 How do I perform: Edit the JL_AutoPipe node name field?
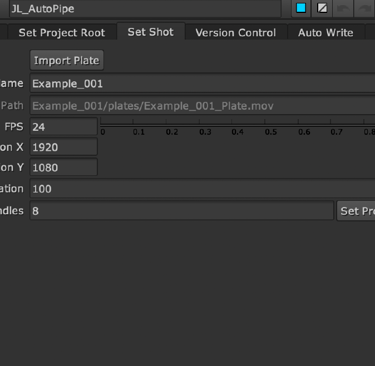click(145, 9)
